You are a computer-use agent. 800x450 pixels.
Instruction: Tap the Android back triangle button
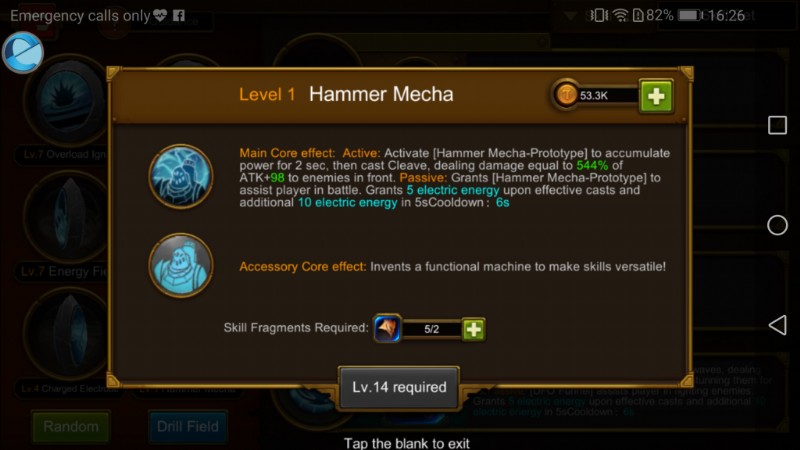pos(777,325)
